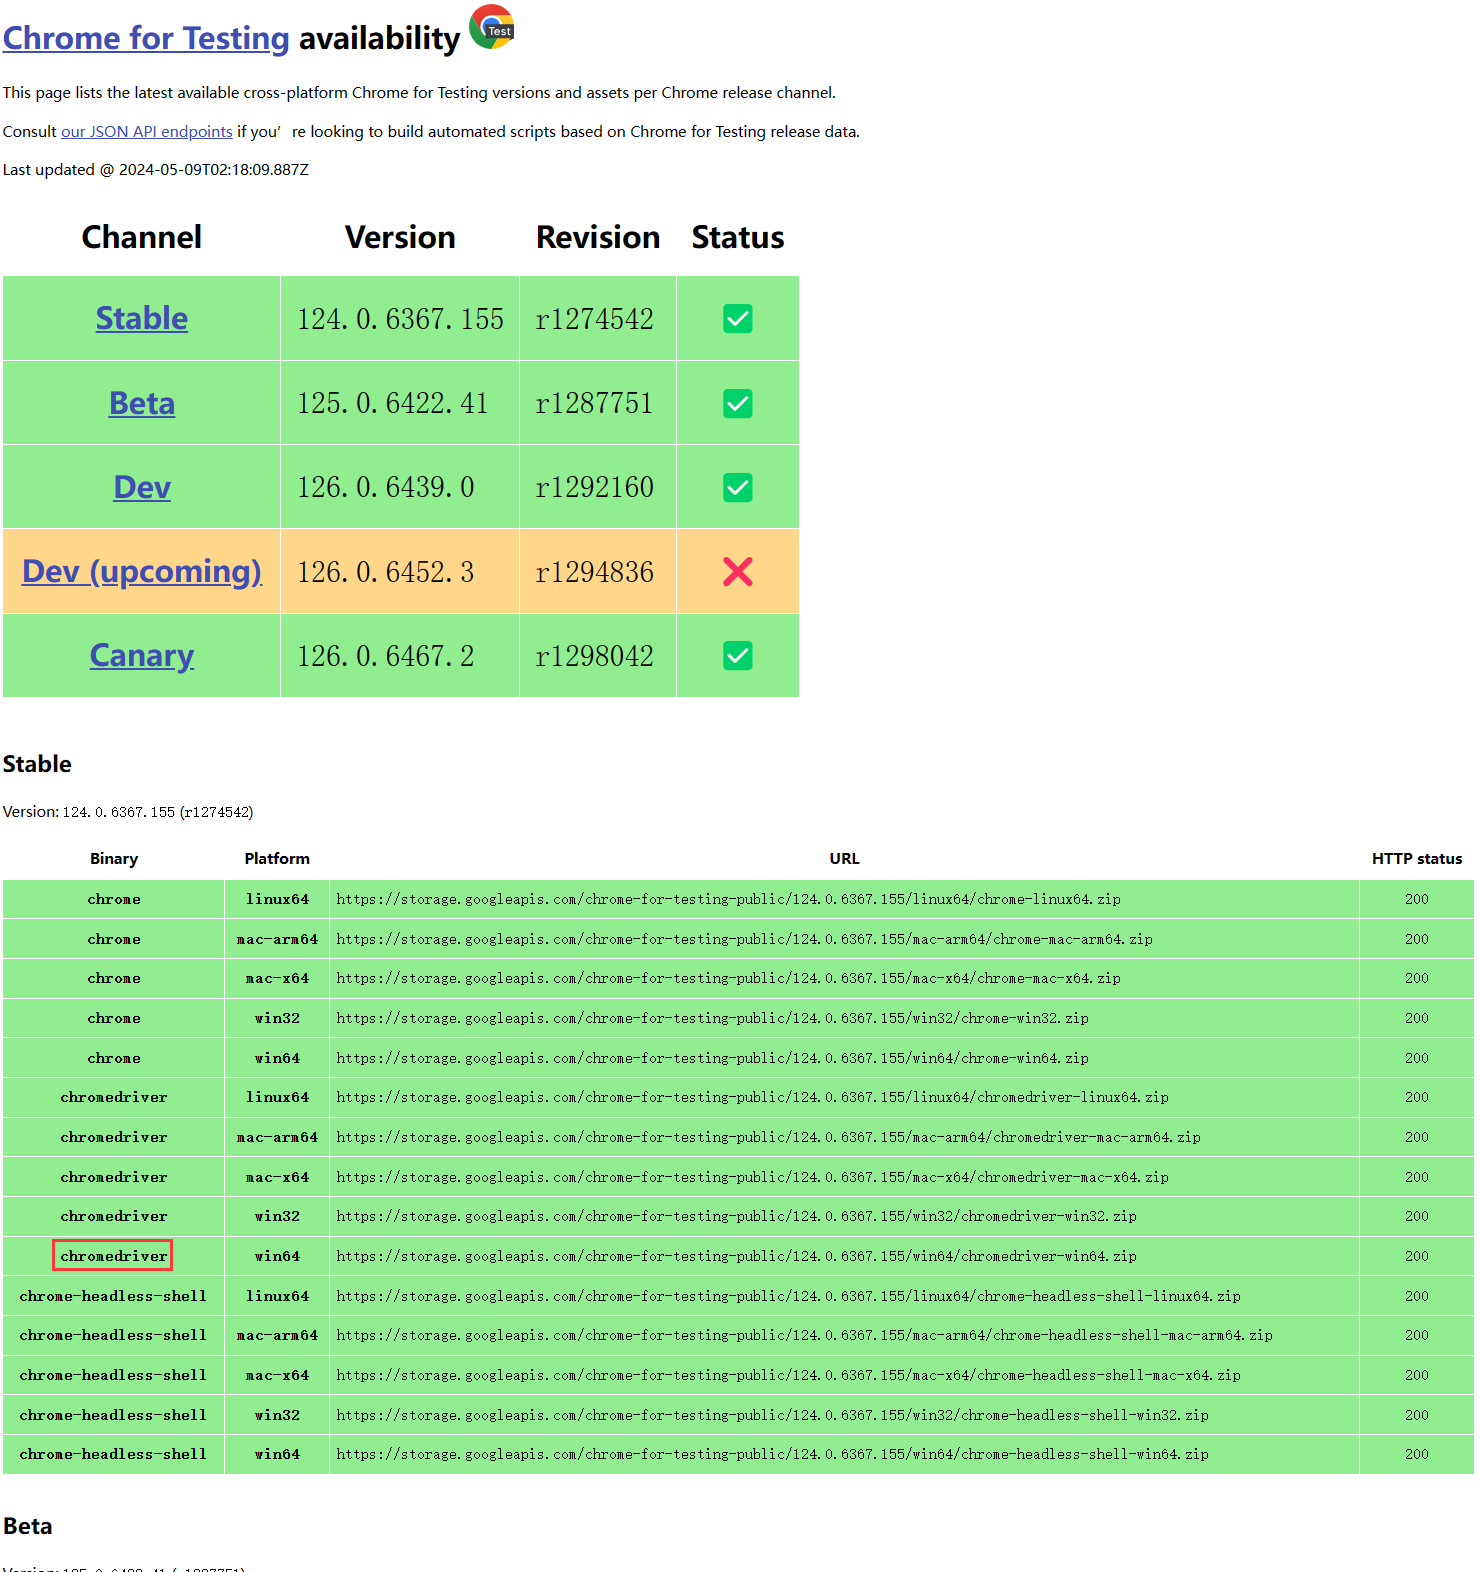Select revision r1287751 cell
This screenshot has height=1572, width=1480.
[598, 403]
